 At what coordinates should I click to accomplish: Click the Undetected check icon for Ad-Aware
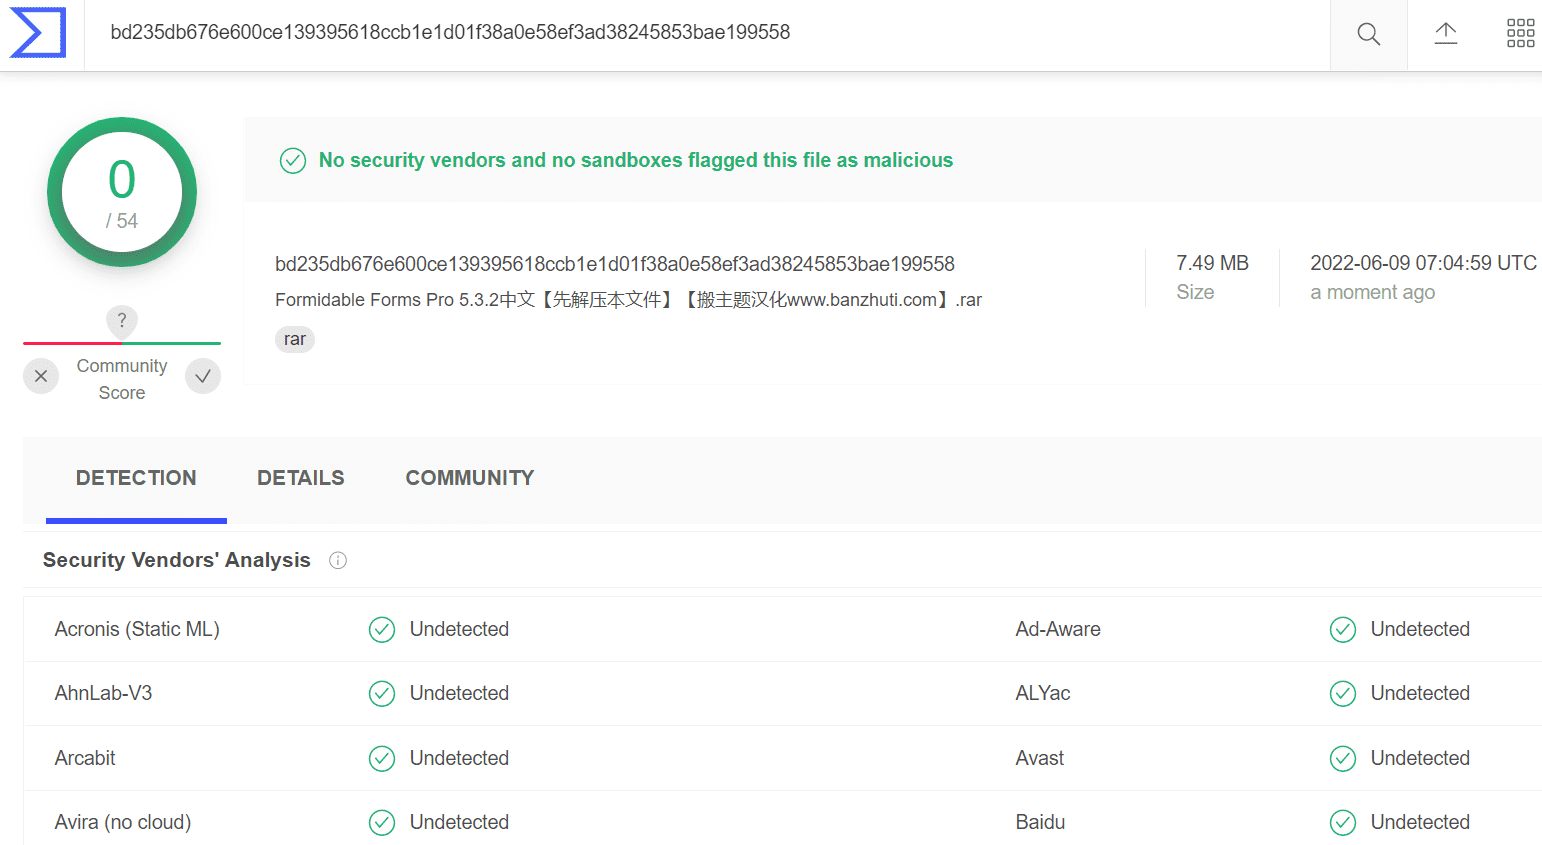coord(1343,629)
